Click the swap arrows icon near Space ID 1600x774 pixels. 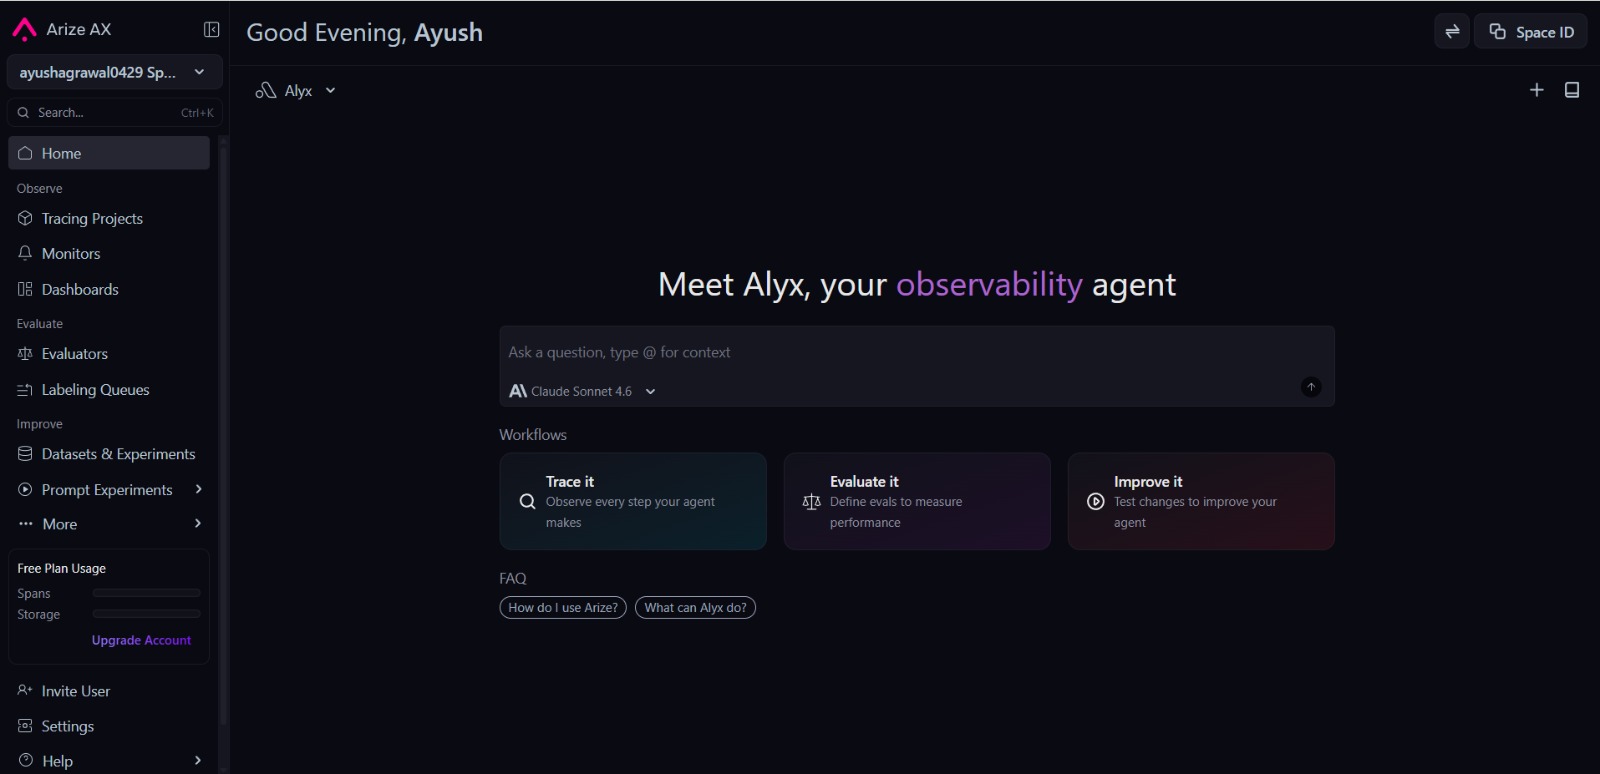(x=1452, y=32)
